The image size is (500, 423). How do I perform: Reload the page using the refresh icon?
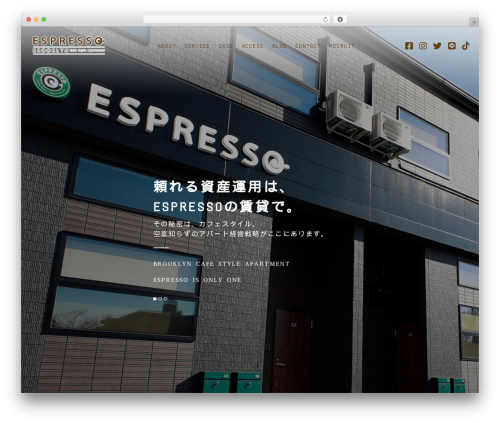[x=325, y=19]
